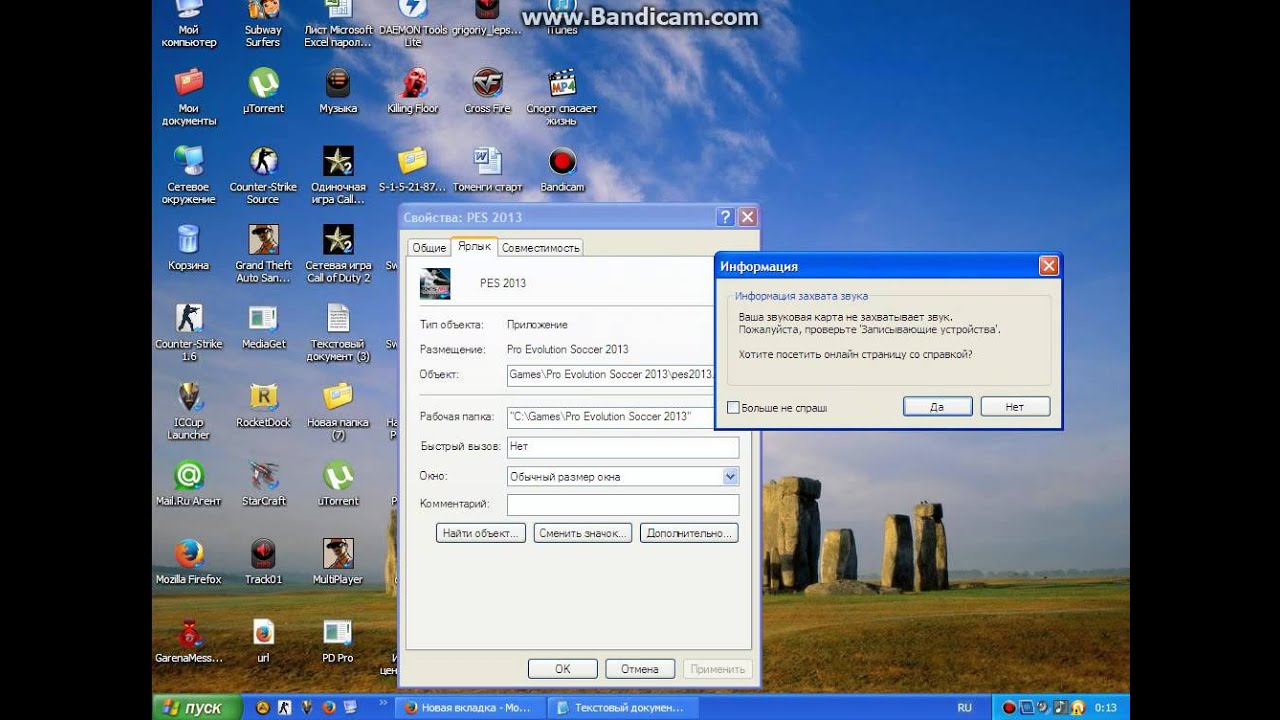Image resolution: width=1280 pixels, height=720 pixels.
Task: Click the Рабочая папка field
Action: (611, 416)
